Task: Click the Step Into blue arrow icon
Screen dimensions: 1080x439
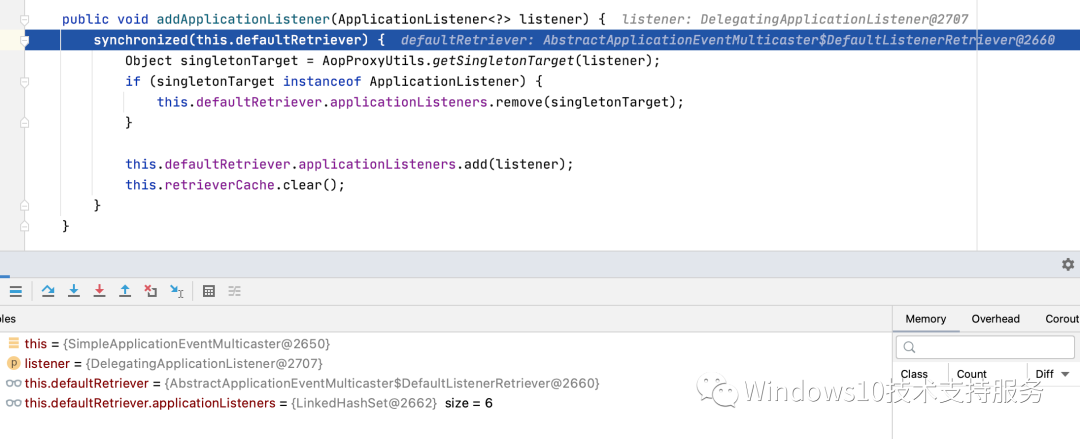Action: [x=74, y=292]
